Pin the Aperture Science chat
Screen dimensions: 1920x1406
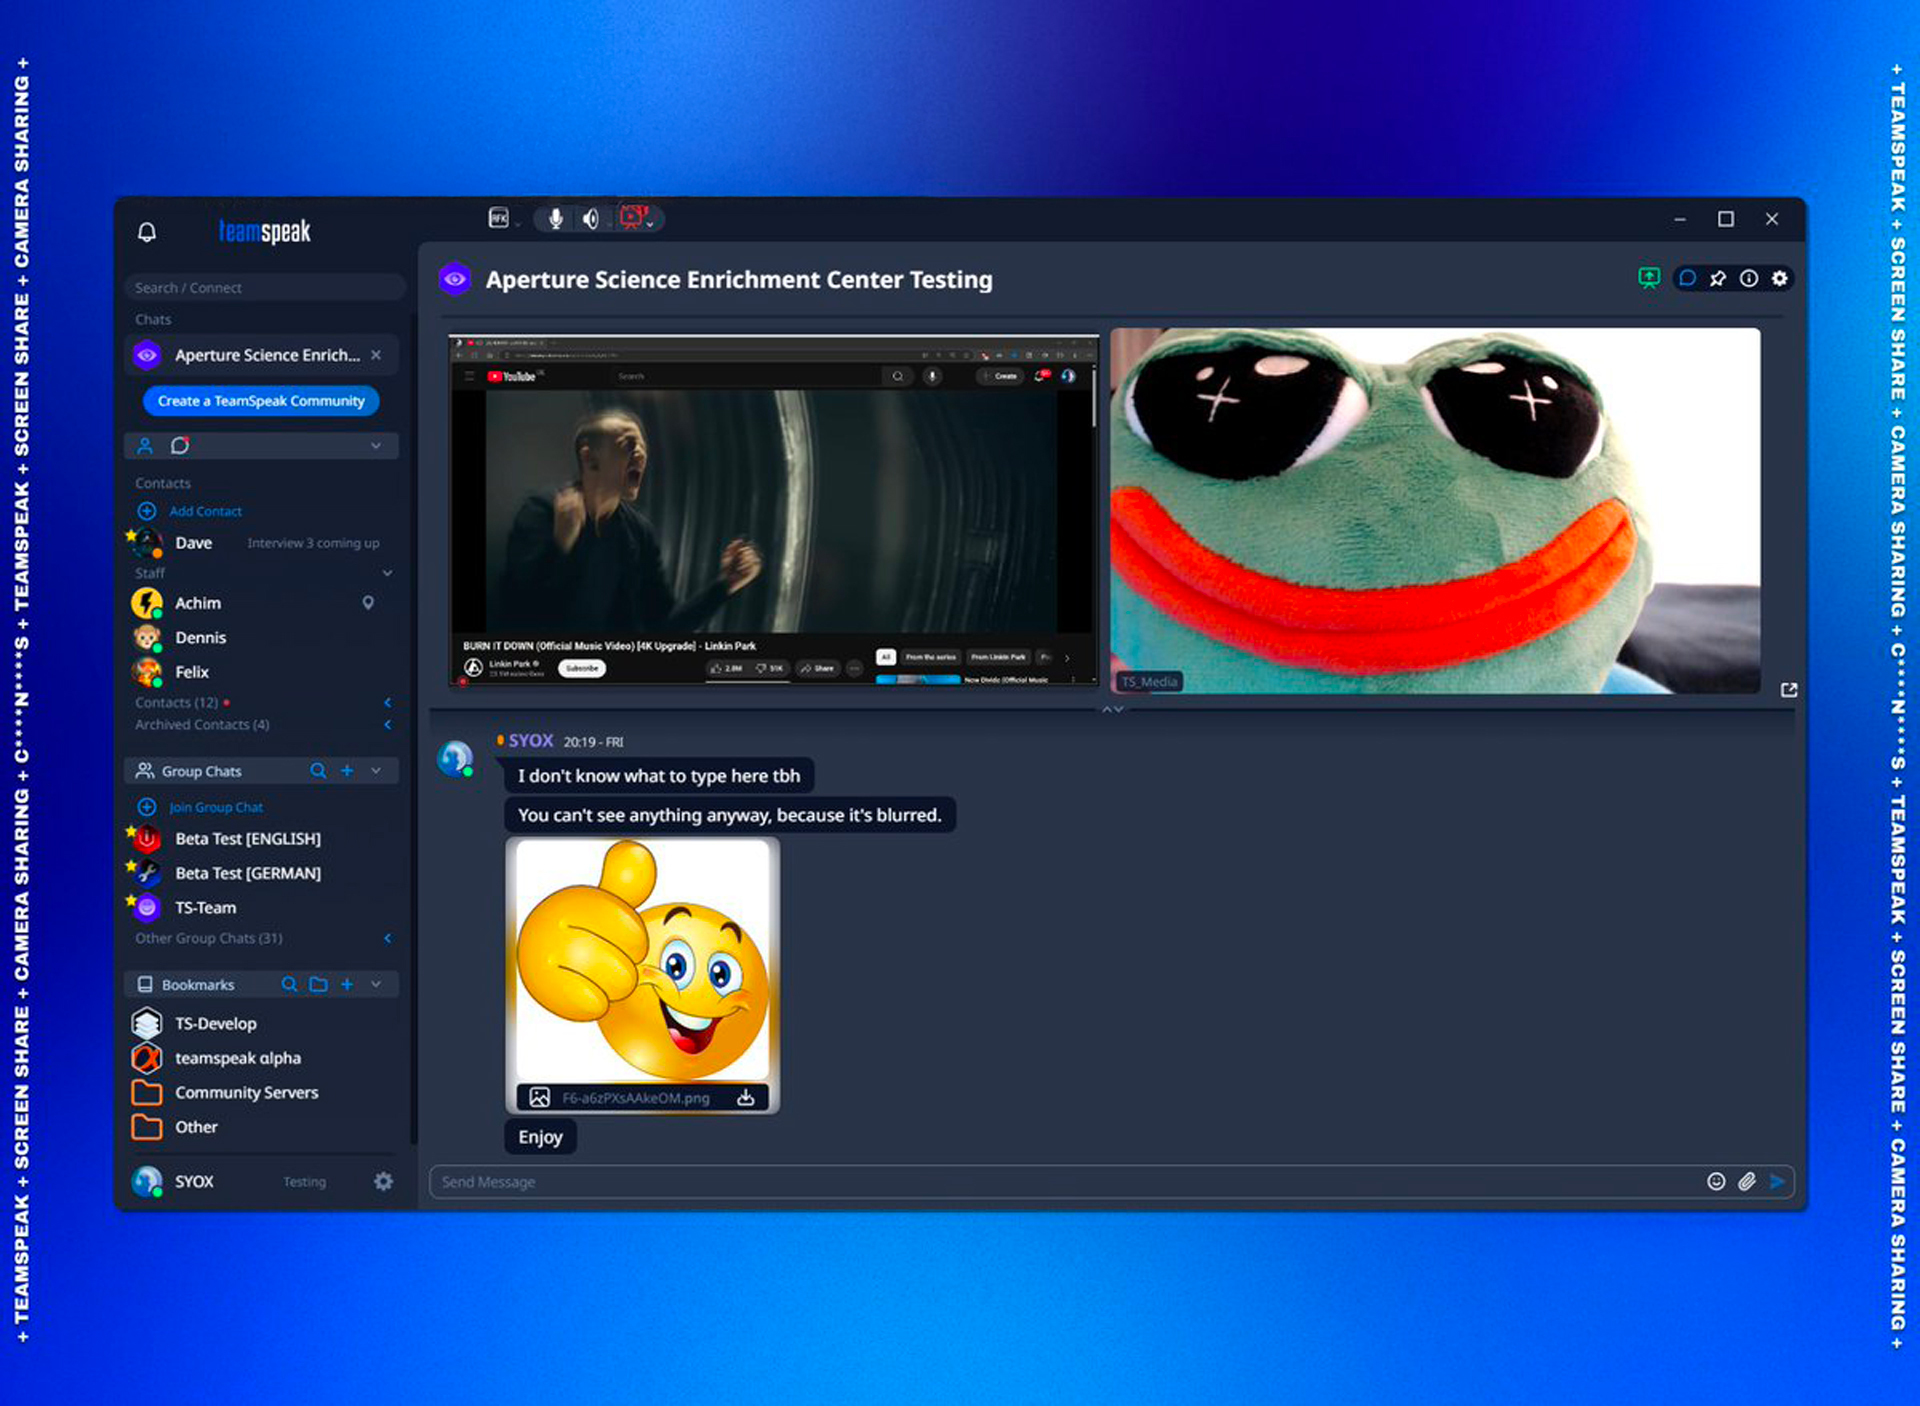[x=1718, y=278]
